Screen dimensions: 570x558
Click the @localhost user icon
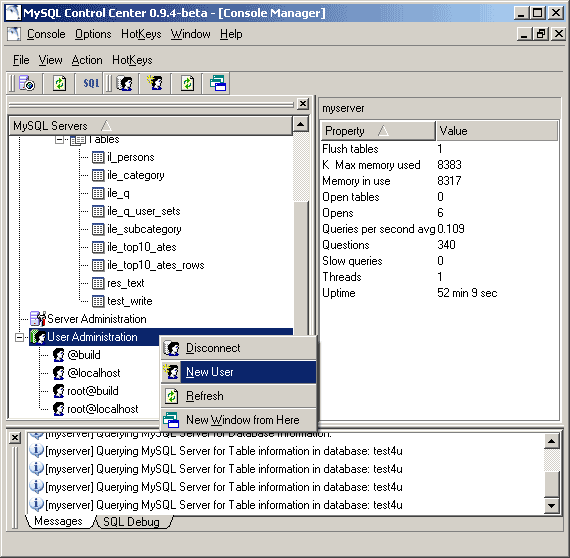tap(59, 373)
